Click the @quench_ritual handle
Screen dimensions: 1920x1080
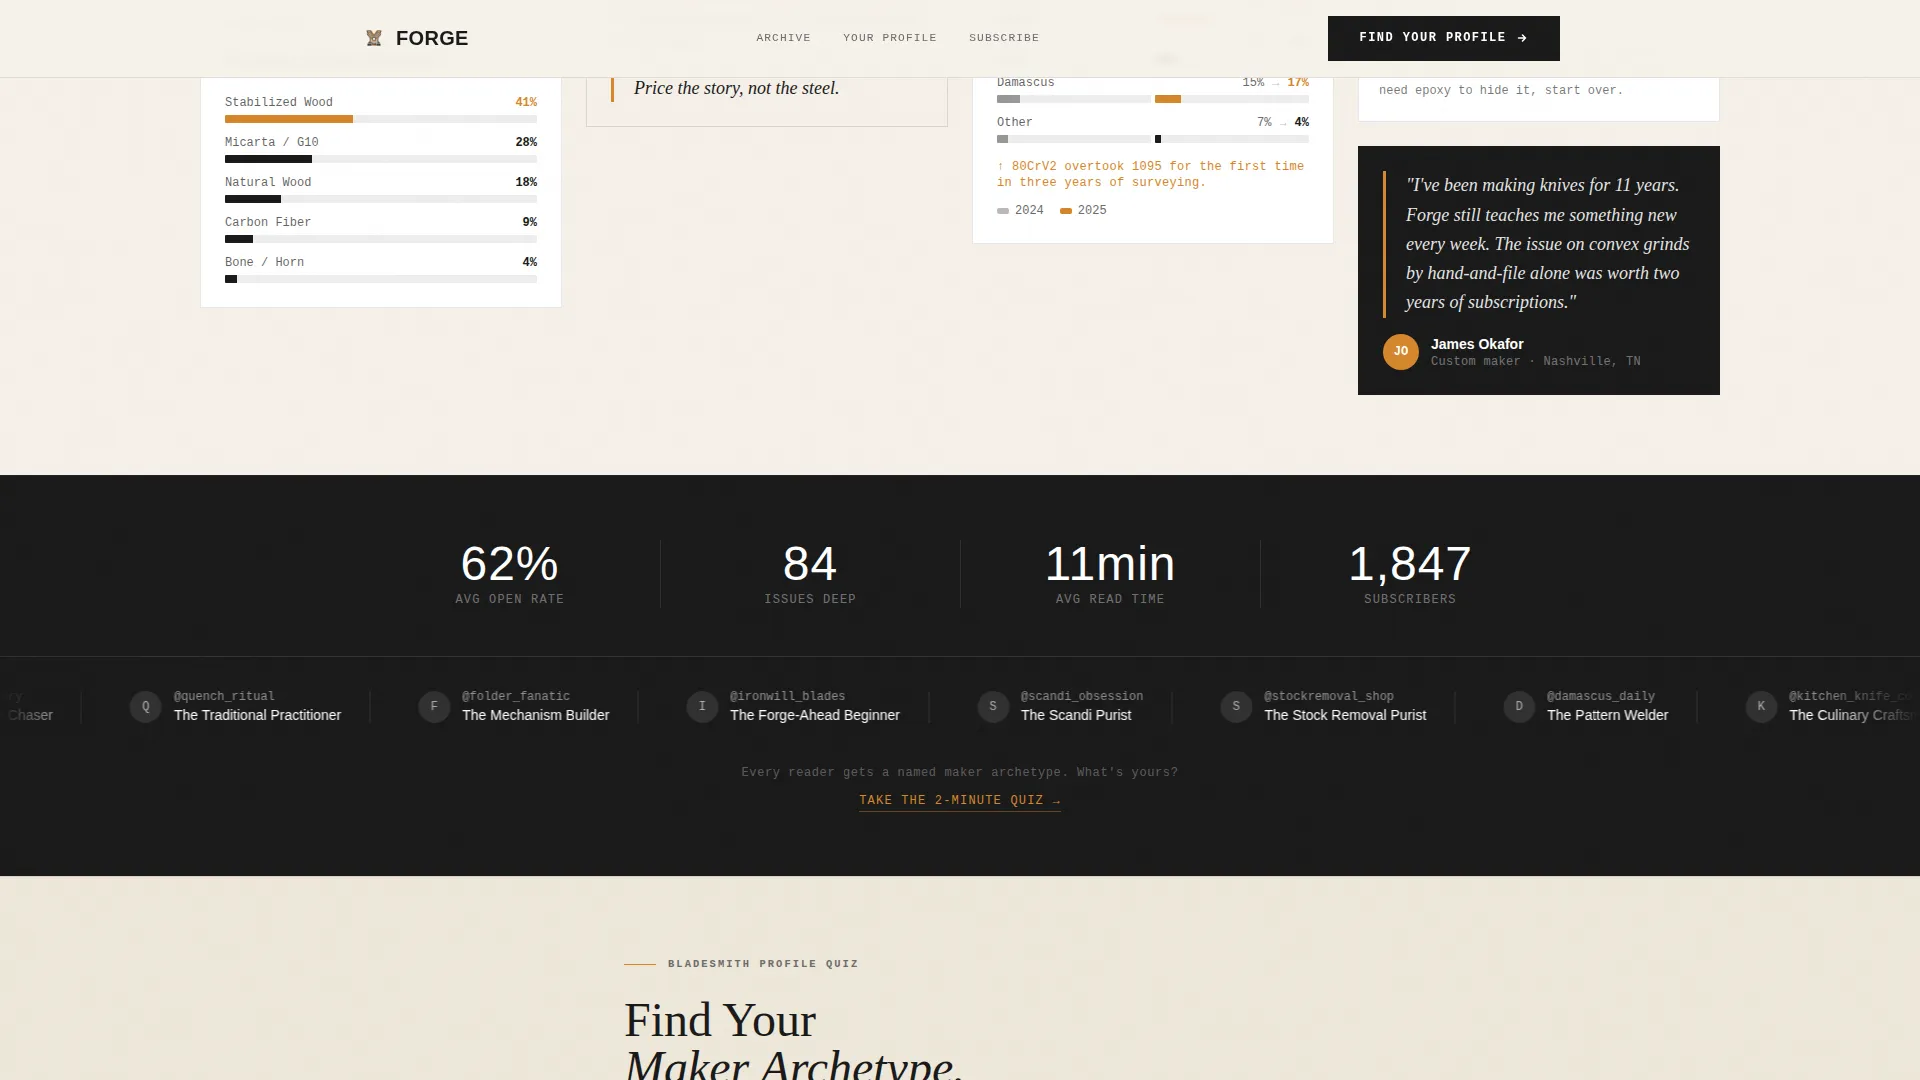224,696
